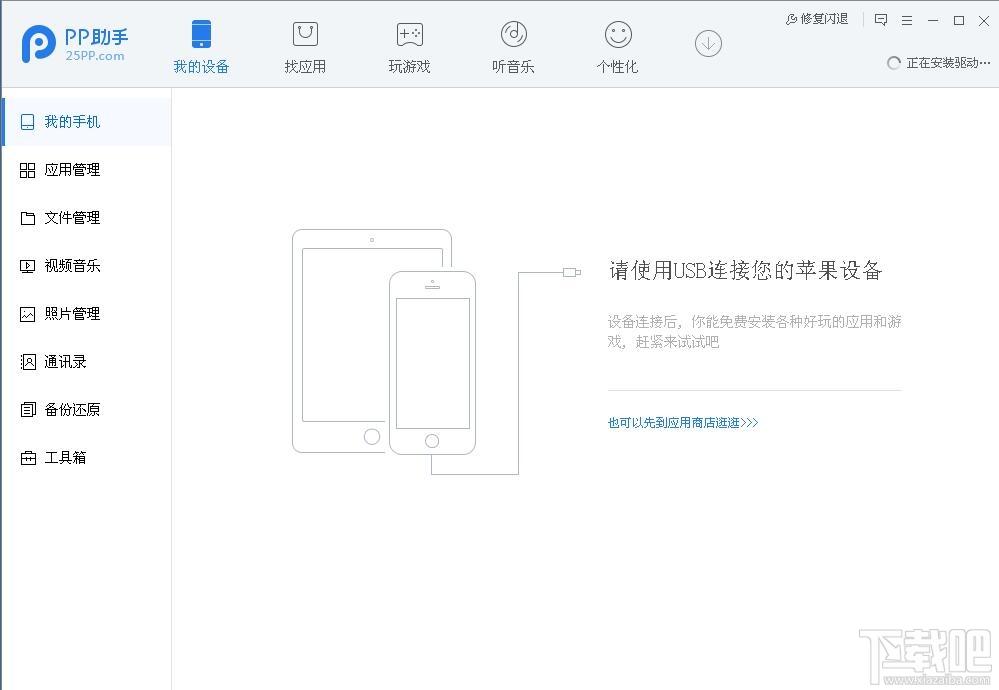Click 正在安装驱动 driver install status
The image size is (999, 690).
(940, 63)
